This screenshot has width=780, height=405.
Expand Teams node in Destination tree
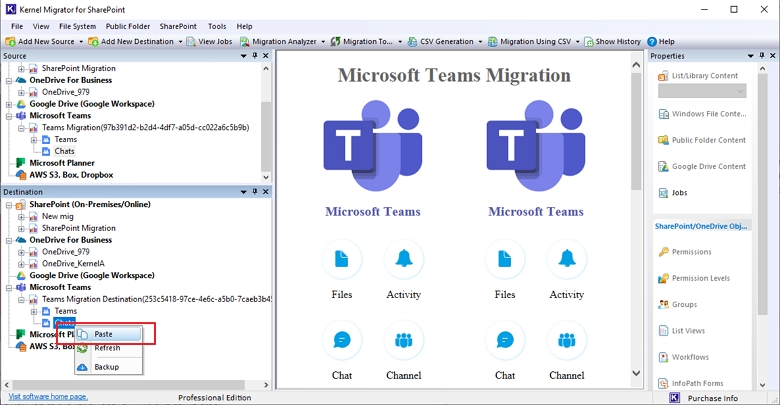point(34,311)
